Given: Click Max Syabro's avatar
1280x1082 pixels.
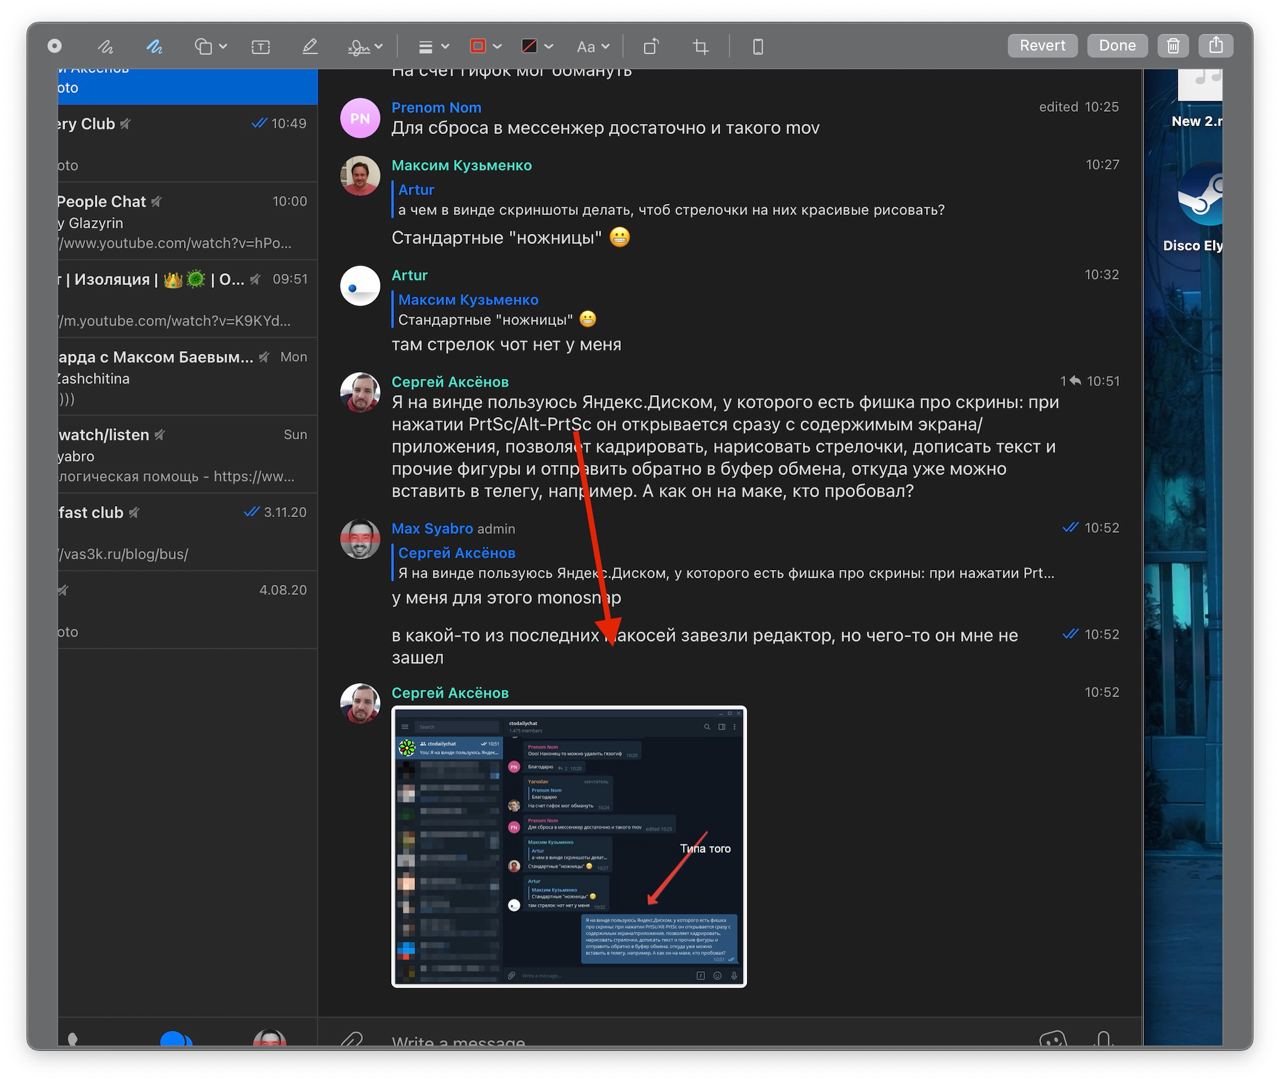Looking at the screenshot, I should tap(360, 539).
